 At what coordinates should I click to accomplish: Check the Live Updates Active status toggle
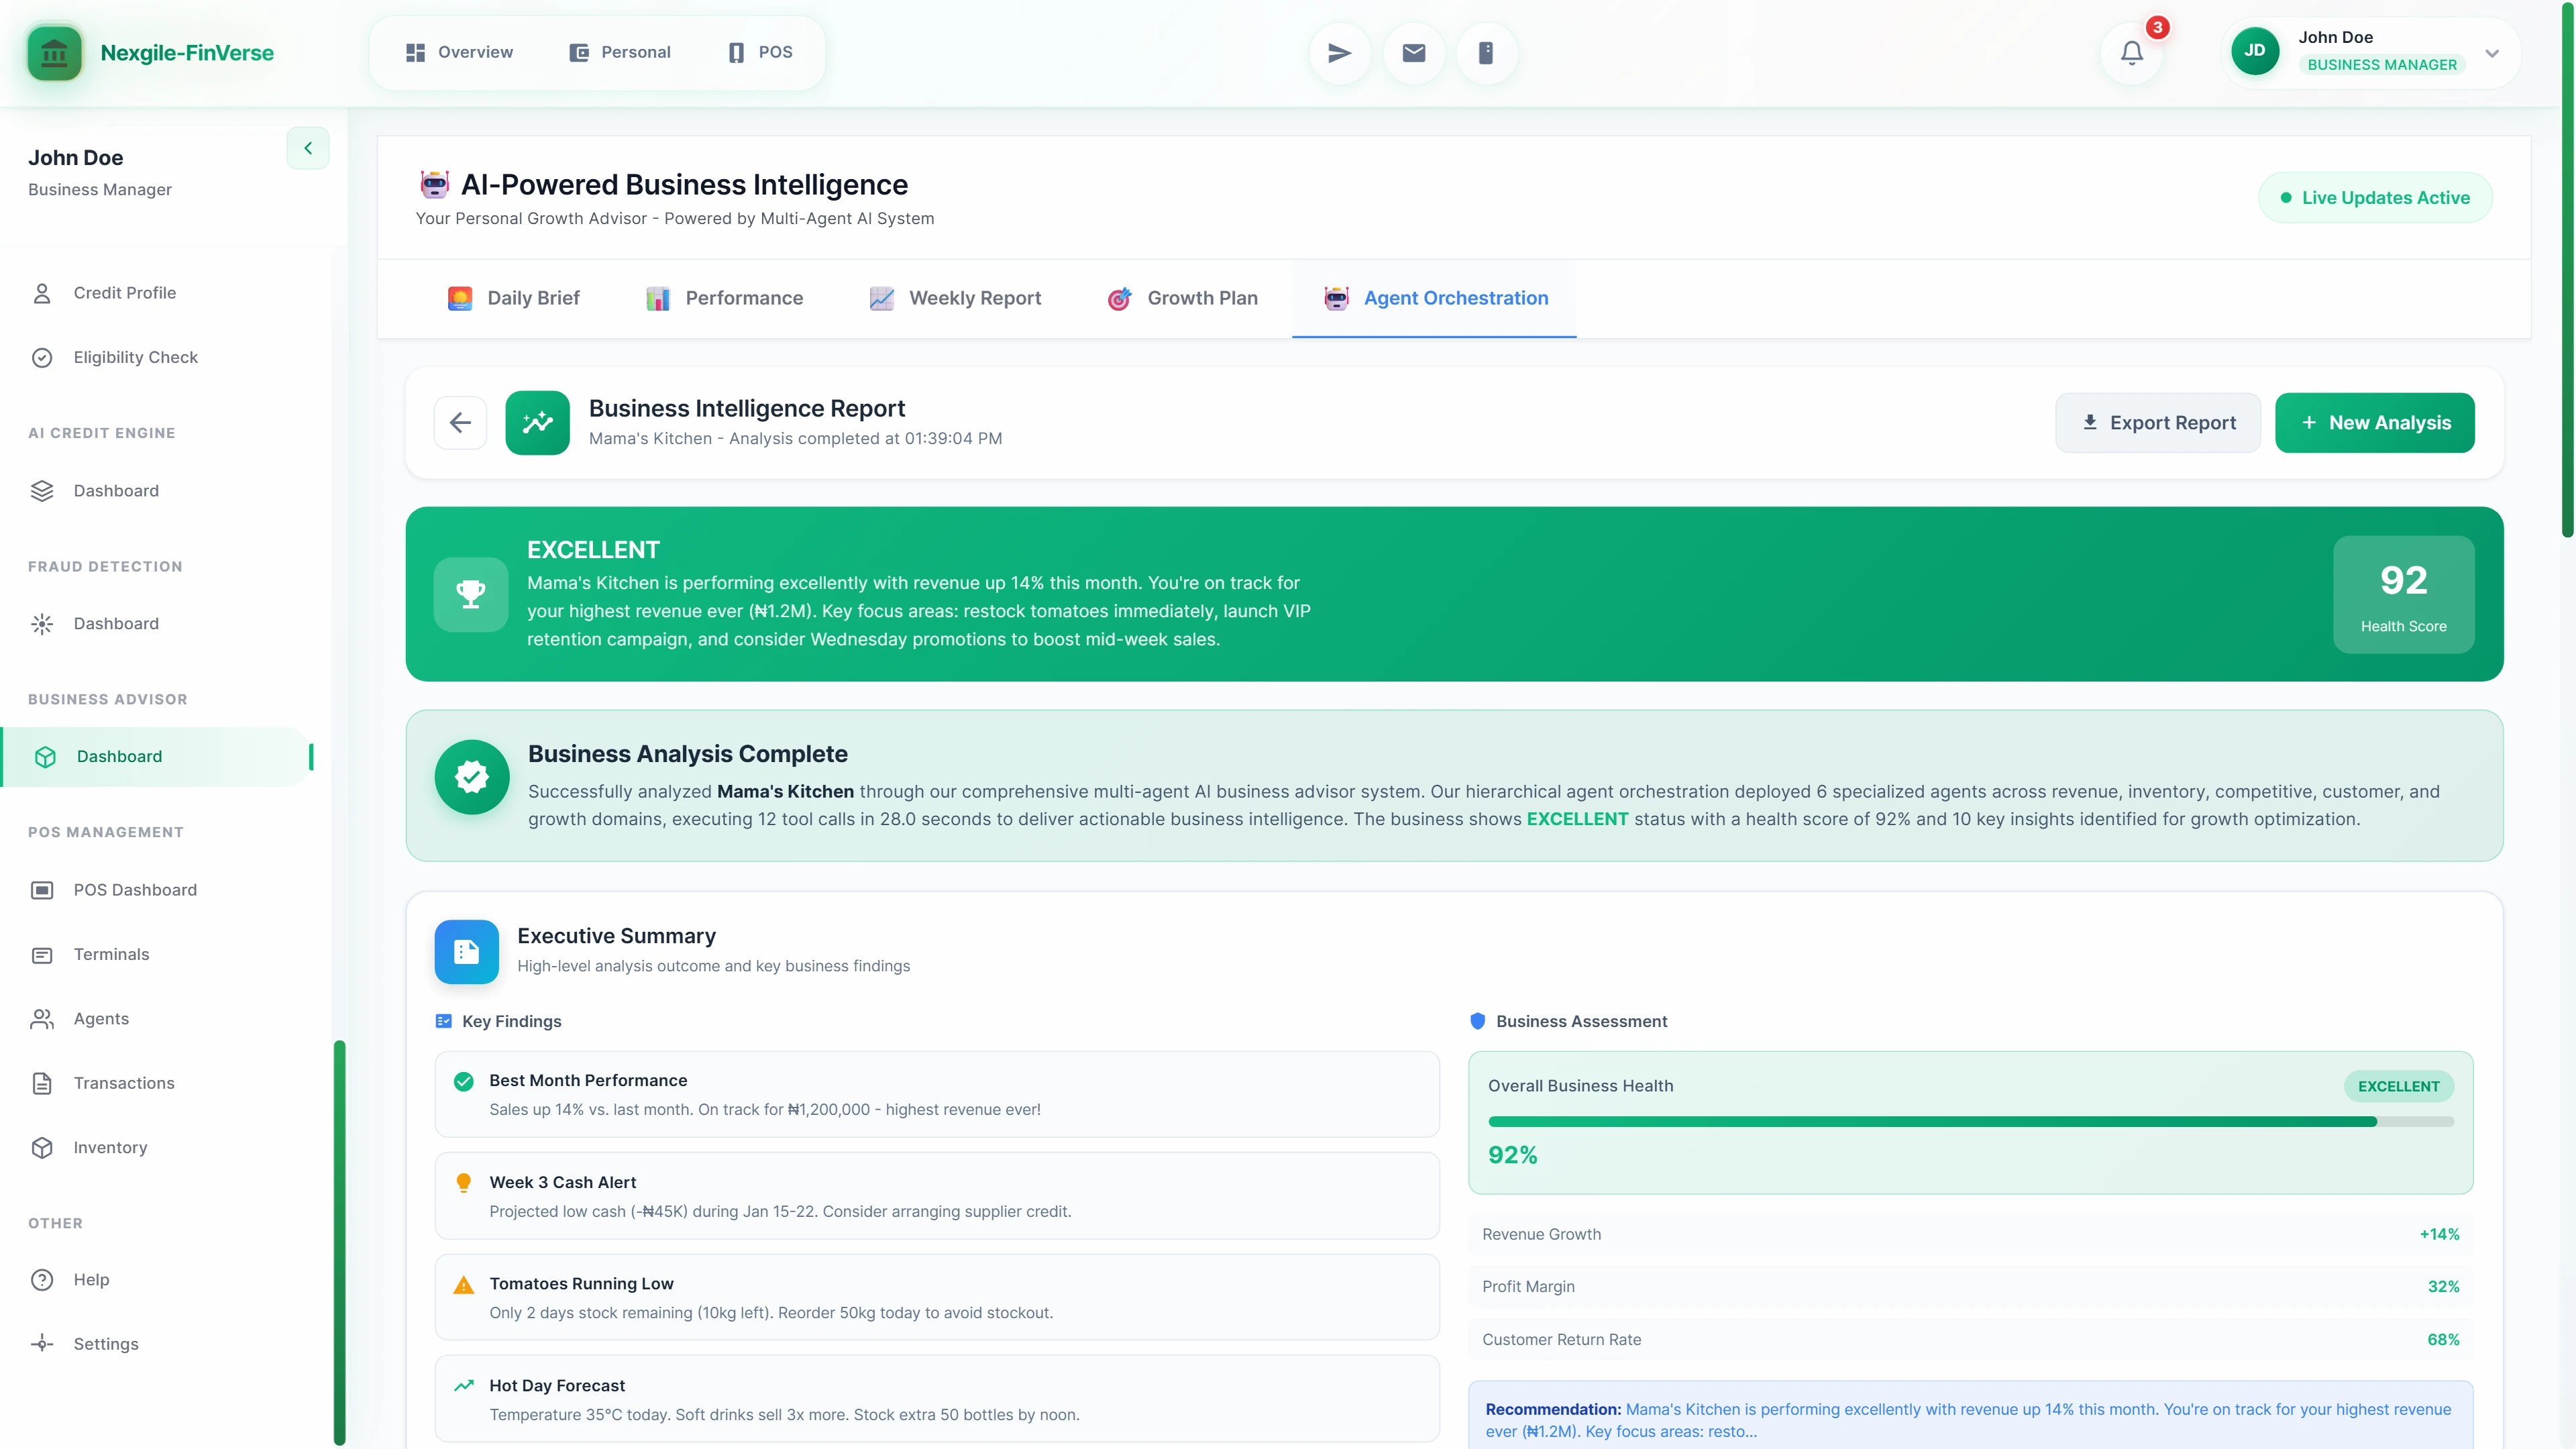[x=2375, y=196]
